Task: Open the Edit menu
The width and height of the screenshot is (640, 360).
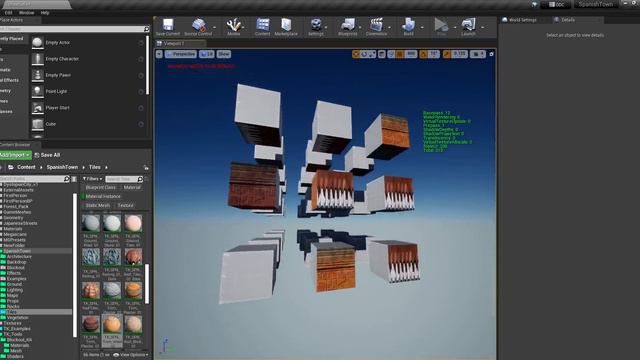Action: tap(8, 13)
